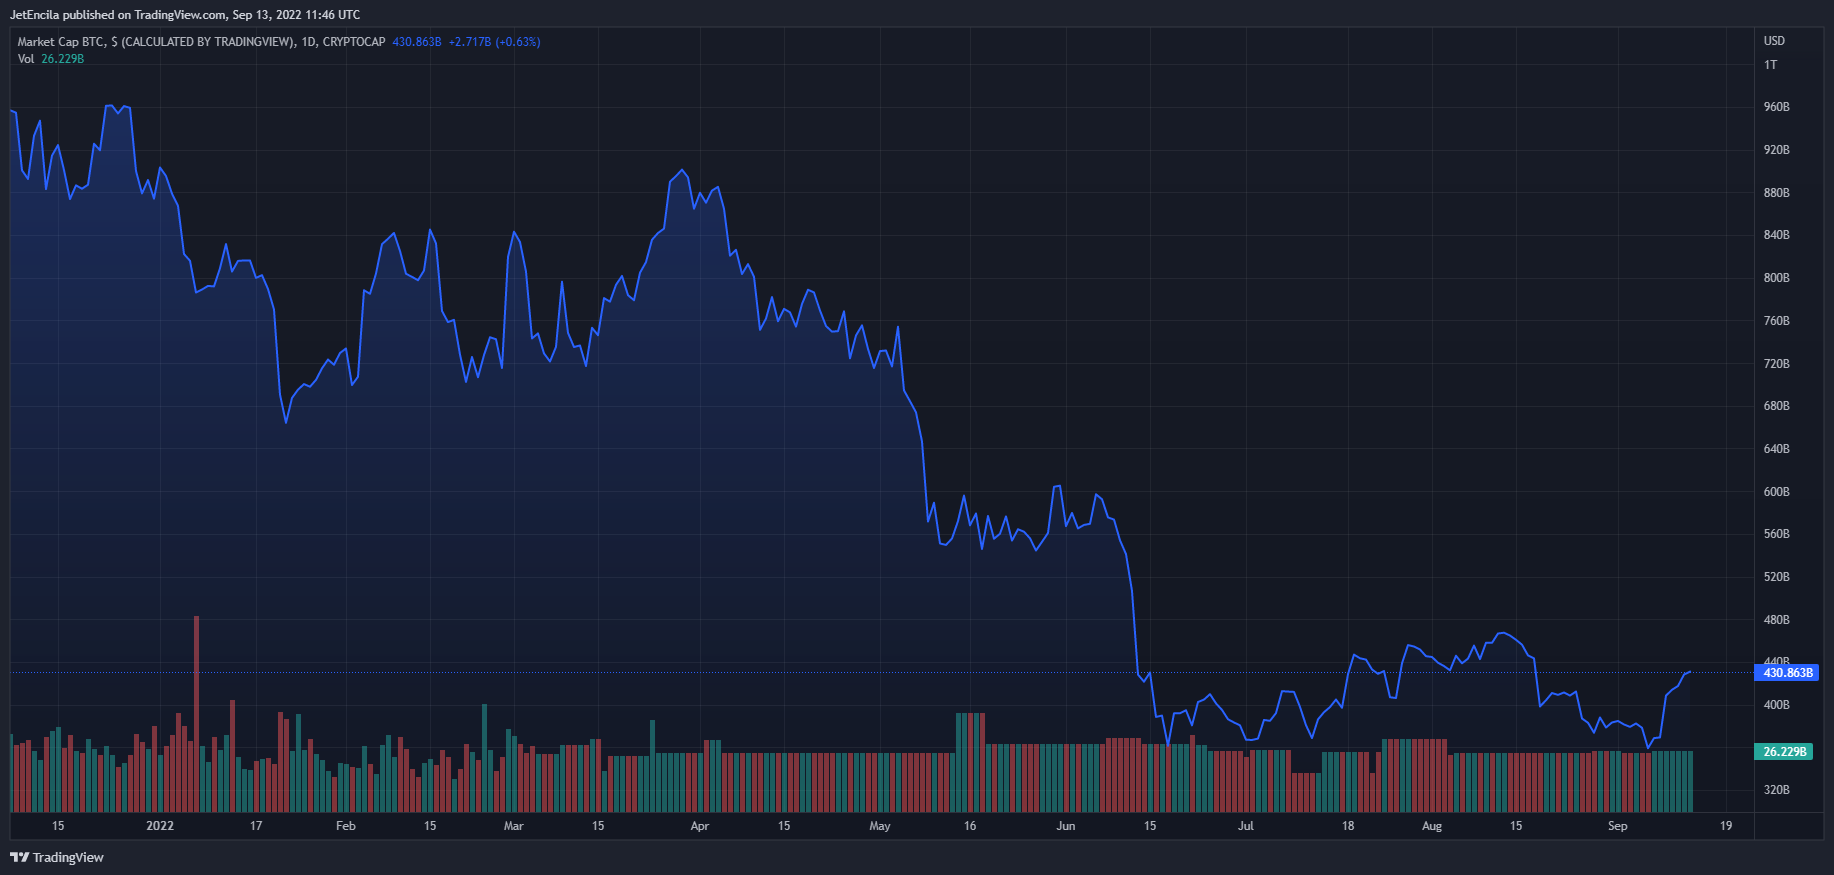This screenshot has width=1834, height=875.
Task: Click the Aug label on the time axis
Action: click(1432, 826)
